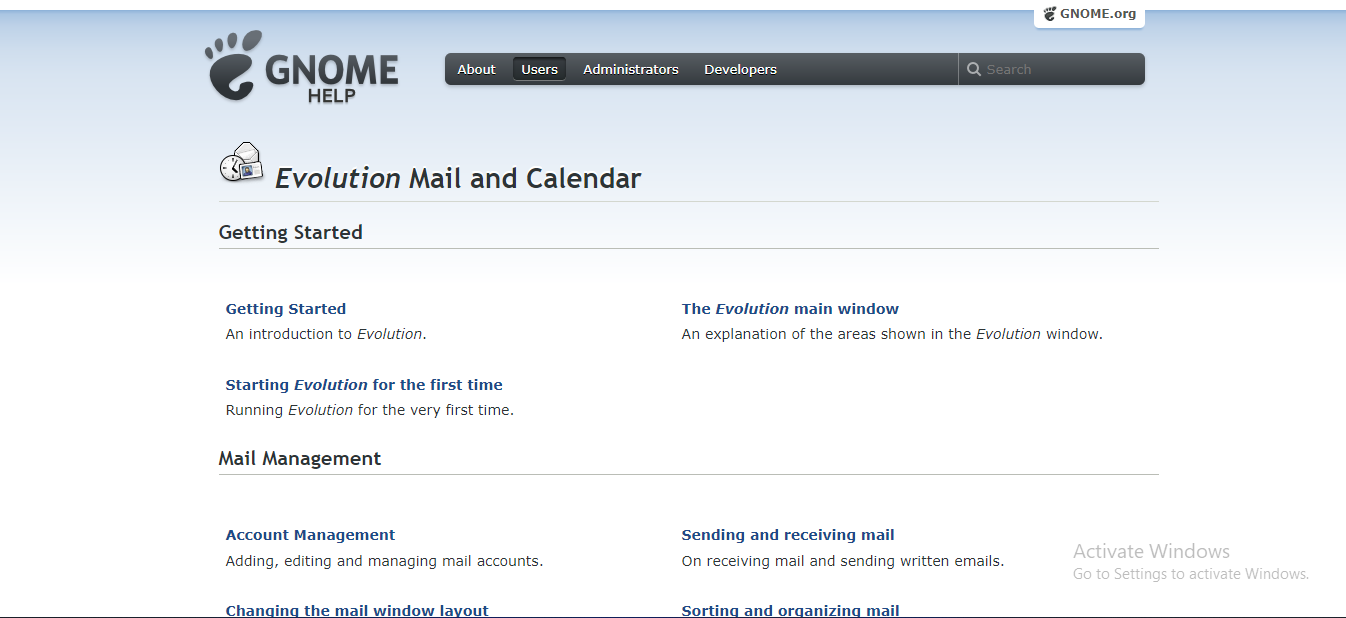The height and width of the screenshot is (618, 1346).
Task: View Starting Evolution for the first time
Action: click(364, 384)
